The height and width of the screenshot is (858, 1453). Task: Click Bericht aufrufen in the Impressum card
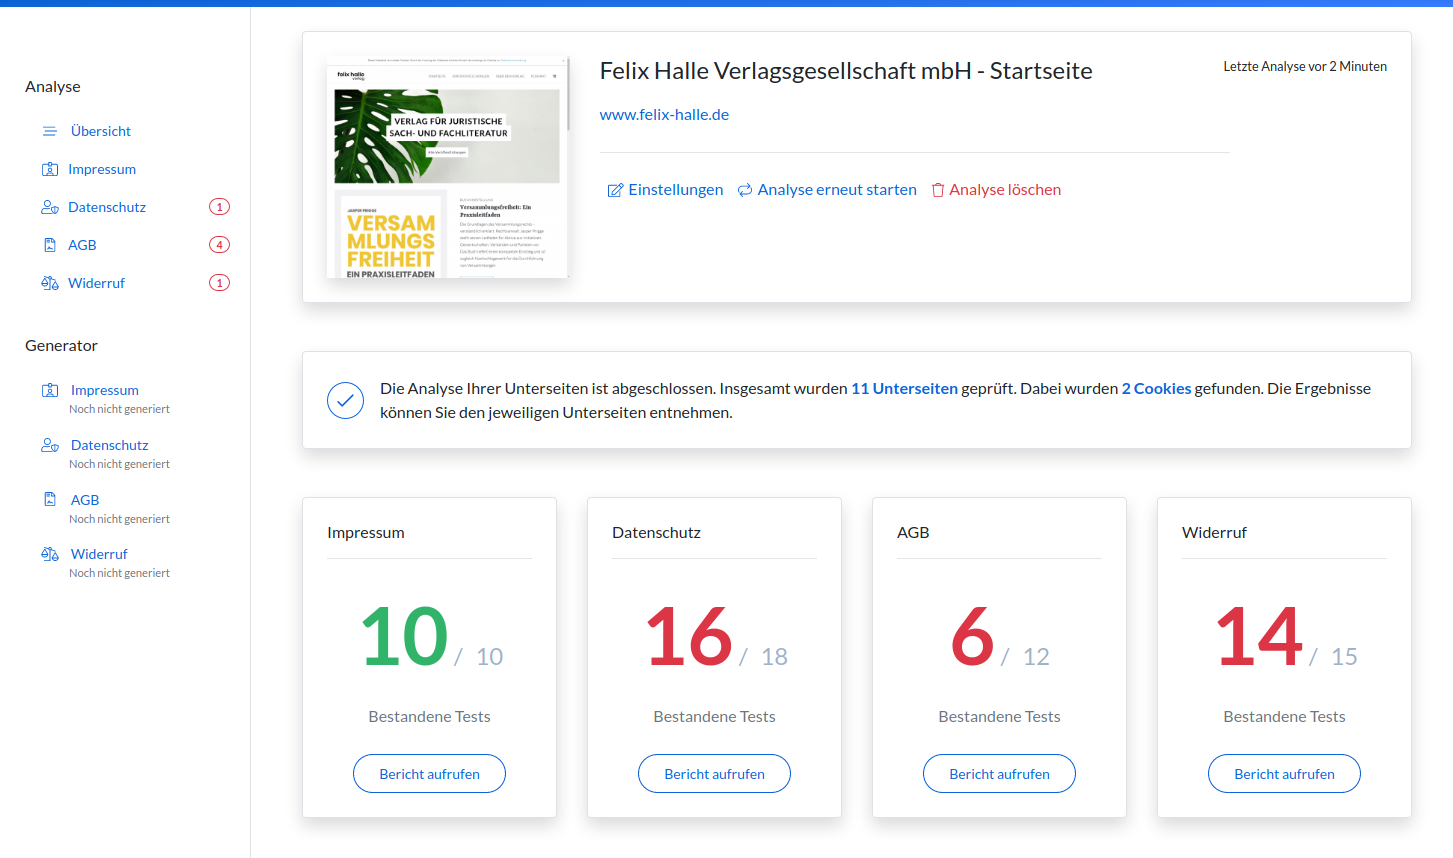pyautogui.click(x=429, y=774)
